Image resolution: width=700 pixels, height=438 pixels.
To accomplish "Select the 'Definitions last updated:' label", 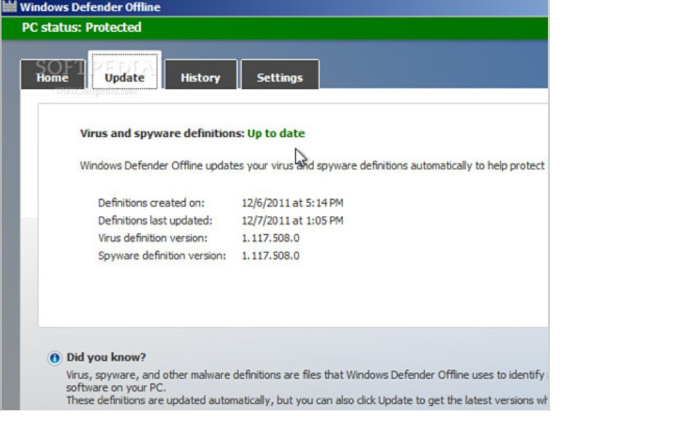I will (x=155, y=221).
